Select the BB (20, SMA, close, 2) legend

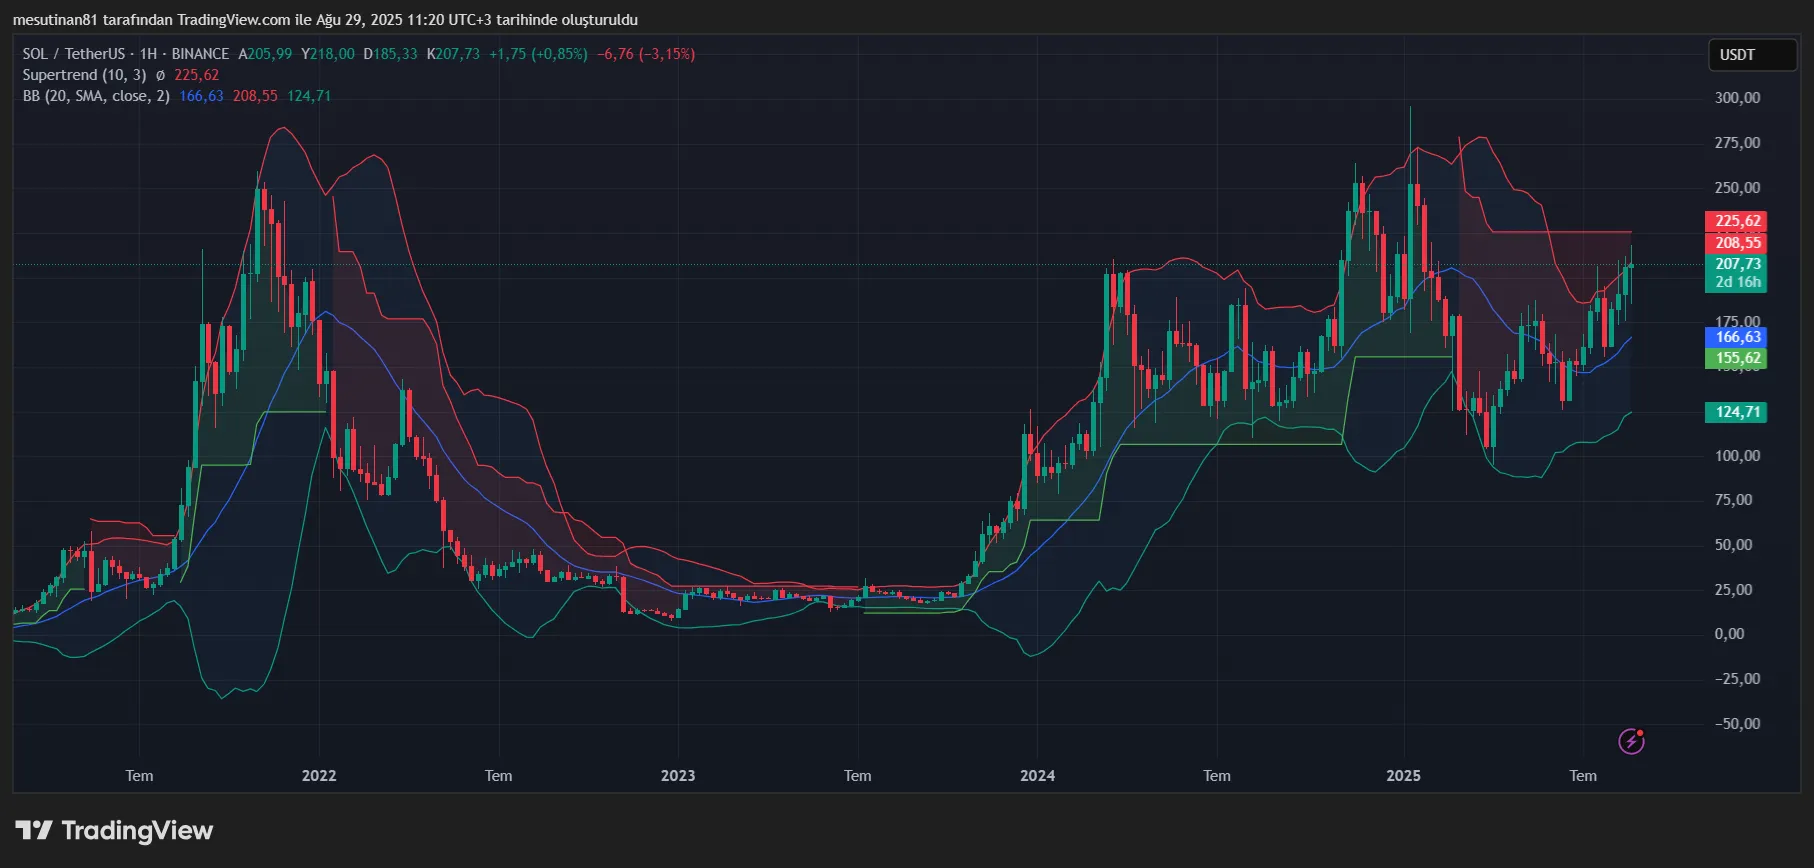point(96,96)
